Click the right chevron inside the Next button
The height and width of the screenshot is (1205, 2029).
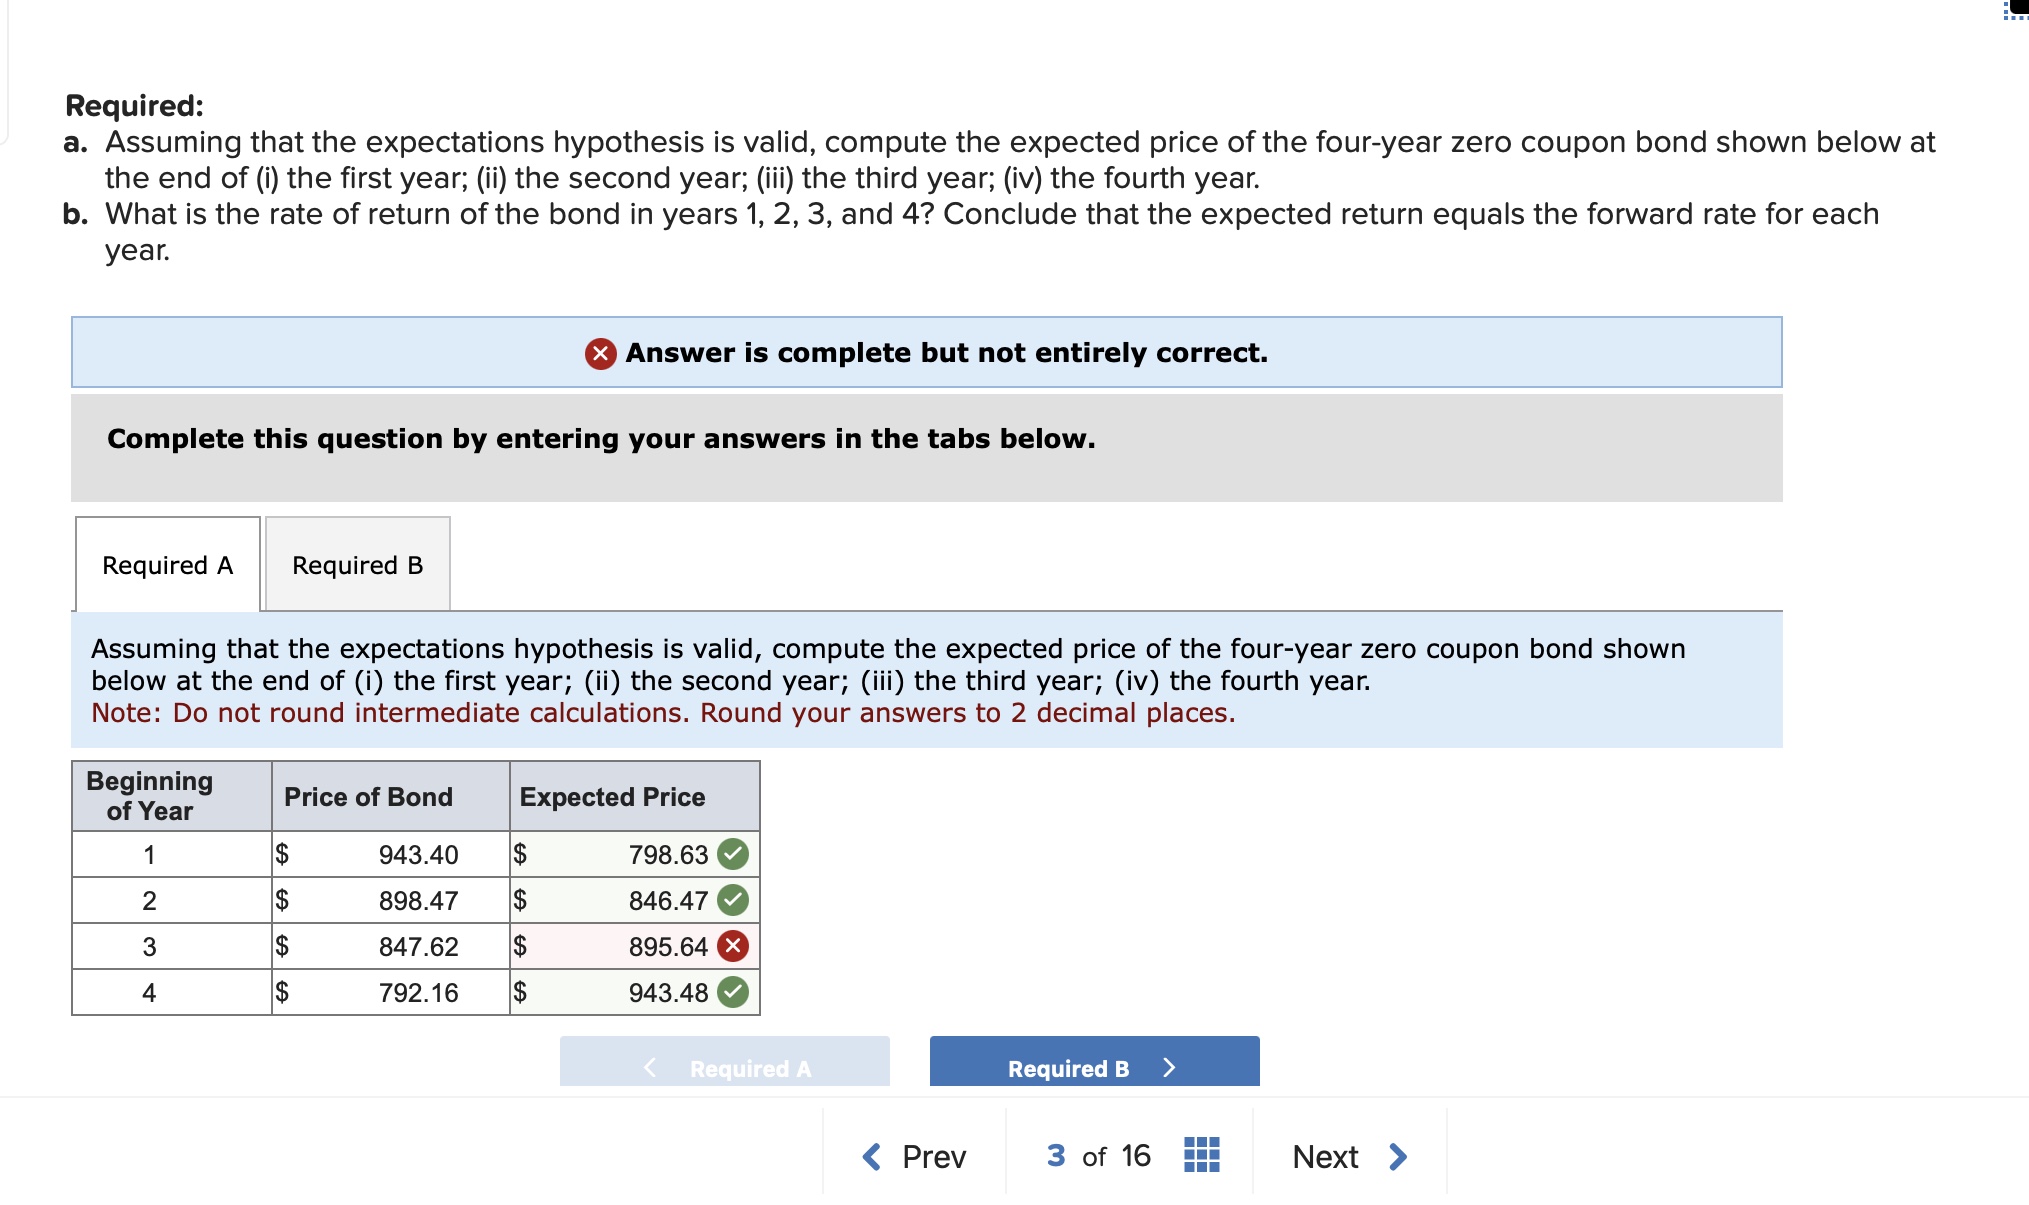[1398, 1156]
